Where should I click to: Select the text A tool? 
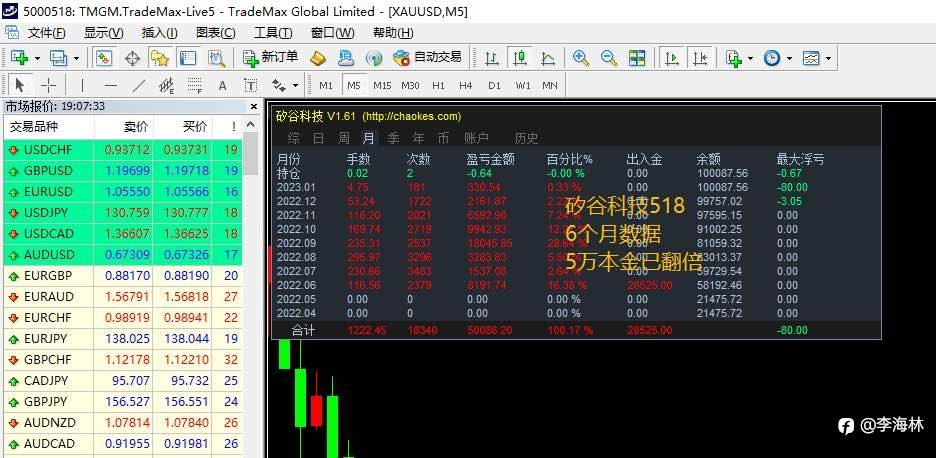[223, 85]
